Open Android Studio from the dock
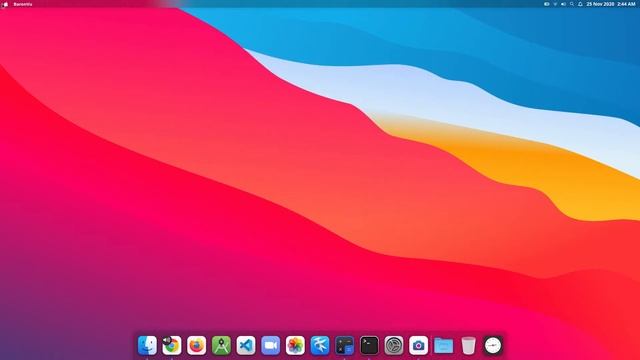 pos(221,346)
